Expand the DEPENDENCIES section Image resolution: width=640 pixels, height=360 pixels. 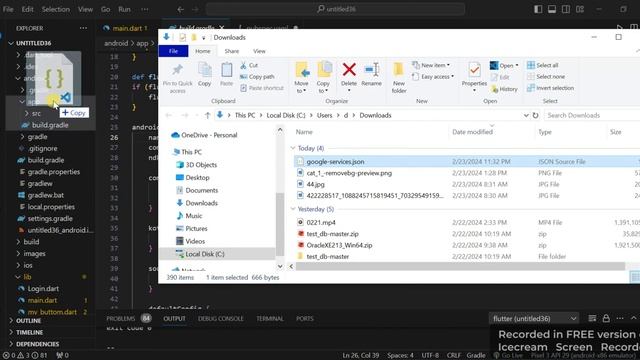(37, 344)
